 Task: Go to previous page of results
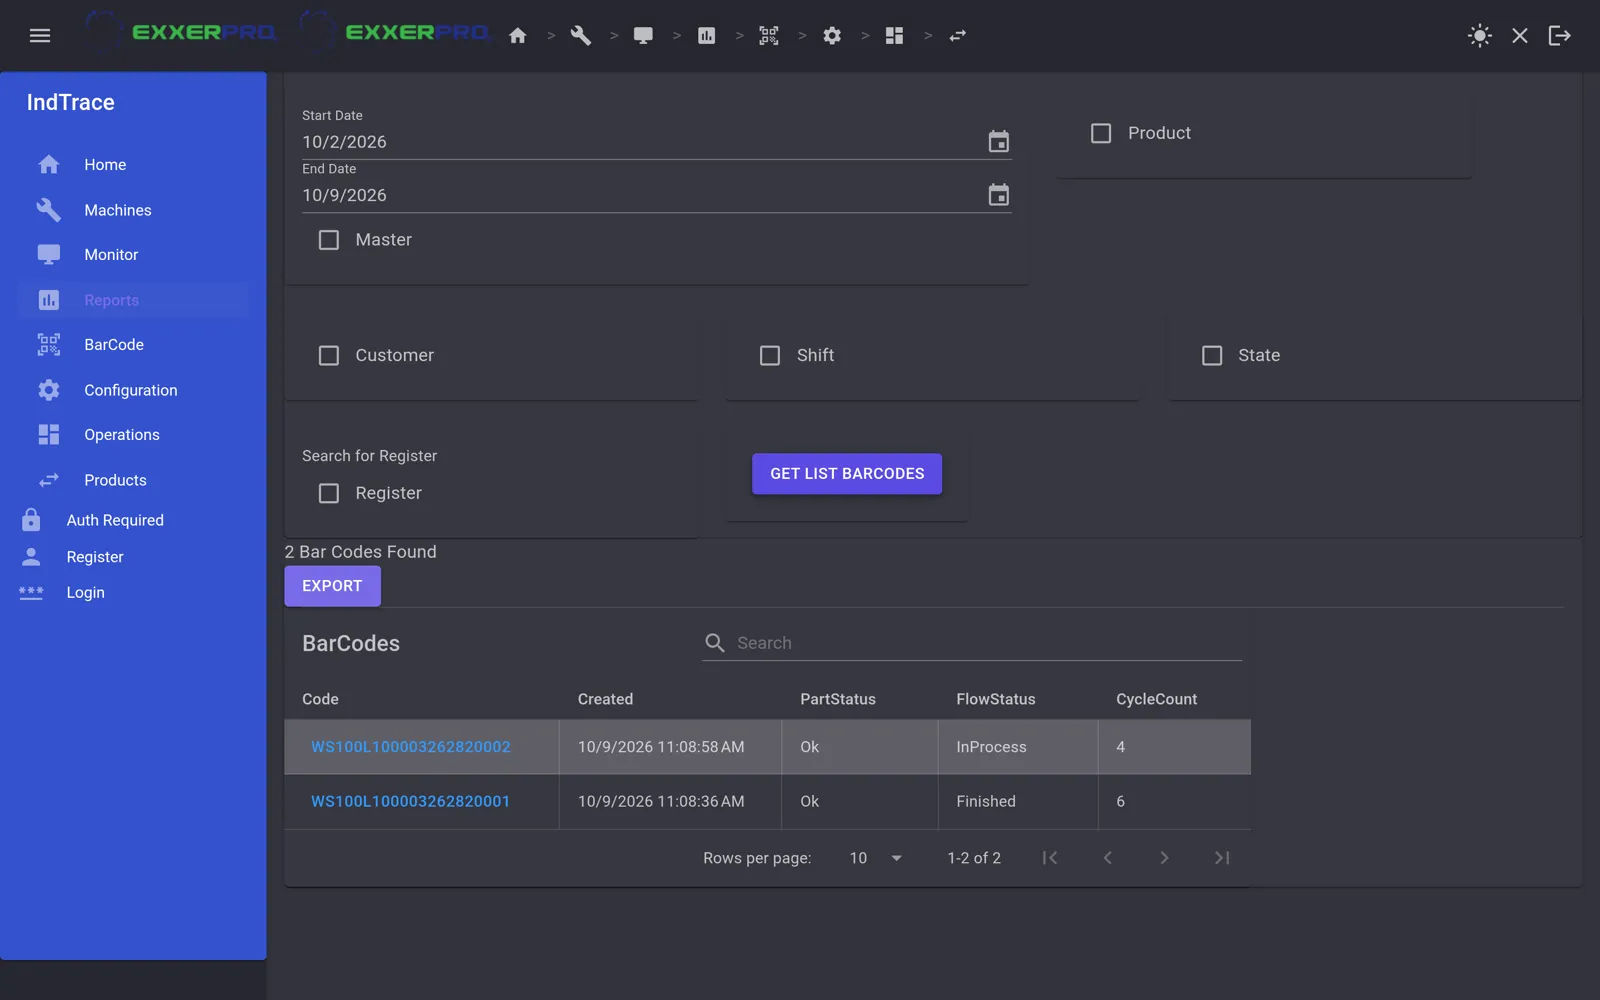pos(1107,858)
